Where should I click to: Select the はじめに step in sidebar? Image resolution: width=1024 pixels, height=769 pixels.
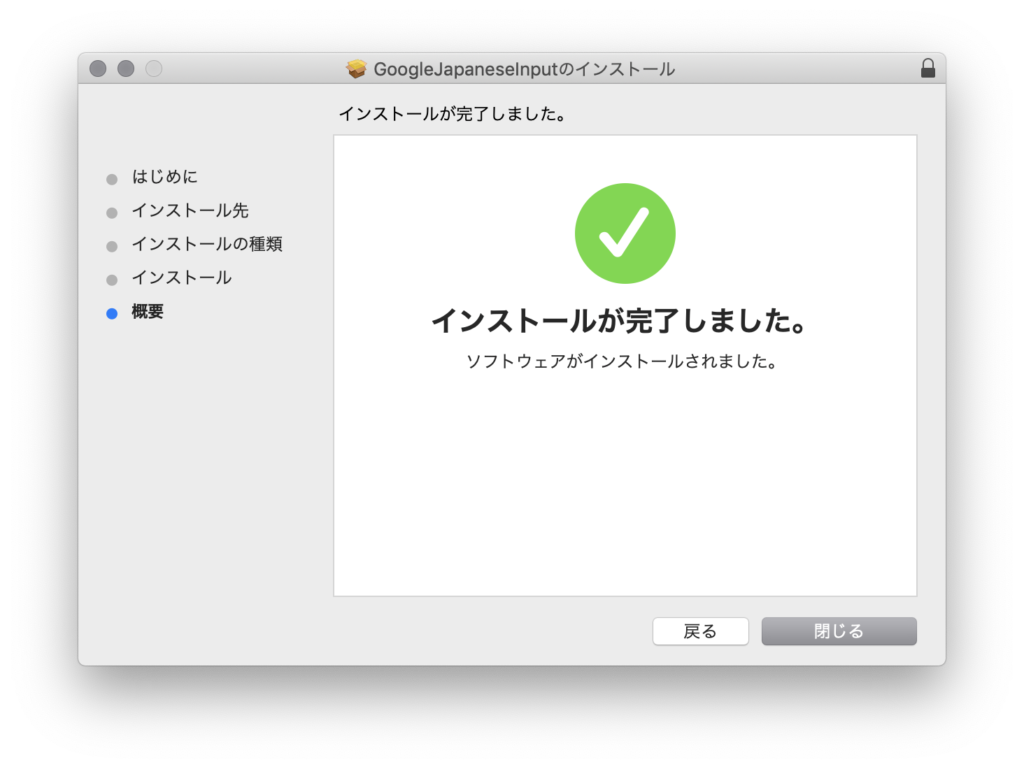click(x=165, y=176)
